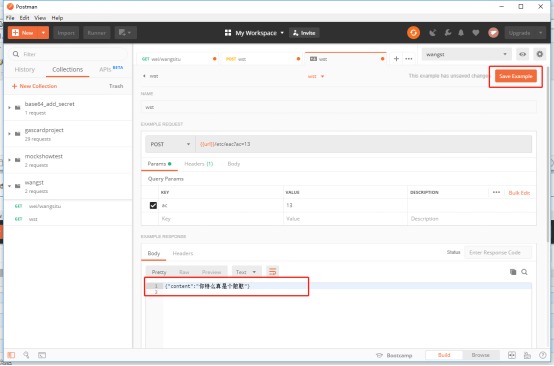Click the example request URL field
554x366 pixels.
point(364,144)
